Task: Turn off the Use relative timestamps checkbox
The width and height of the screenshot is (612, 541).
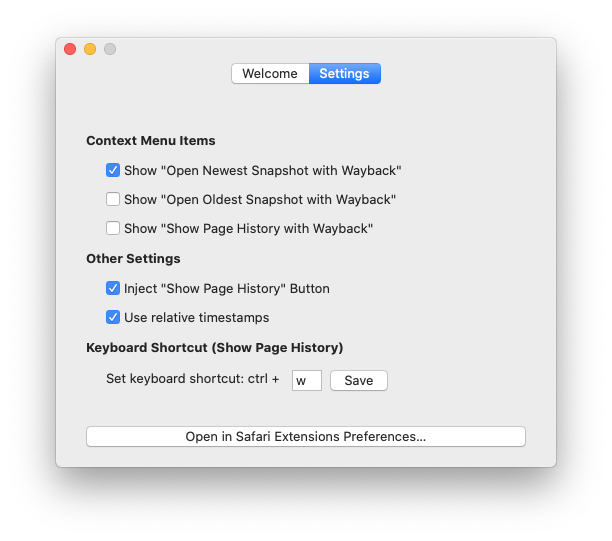Action: (113, 317)
